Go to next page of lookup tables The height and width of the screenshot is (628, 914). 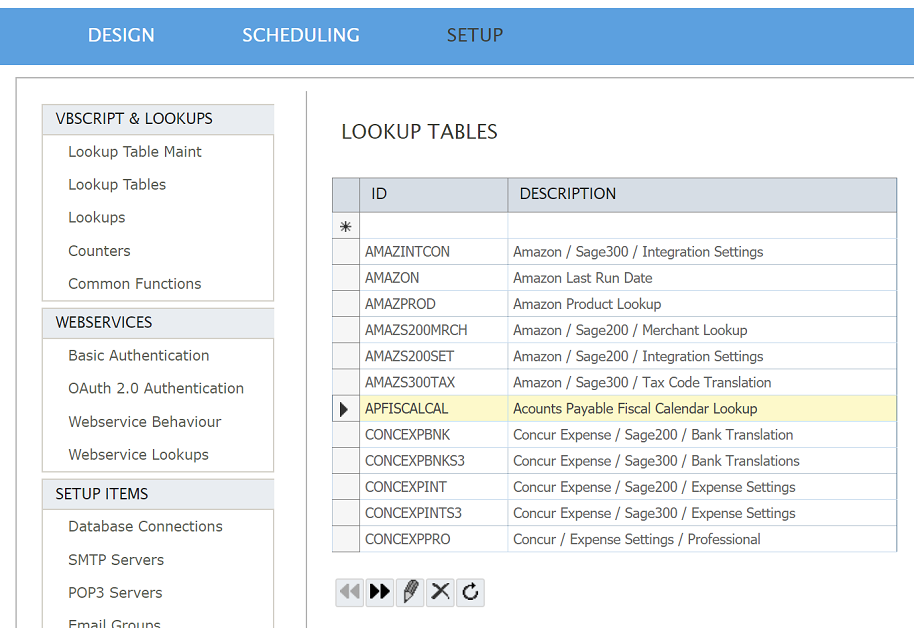click(x=380, y=592)
